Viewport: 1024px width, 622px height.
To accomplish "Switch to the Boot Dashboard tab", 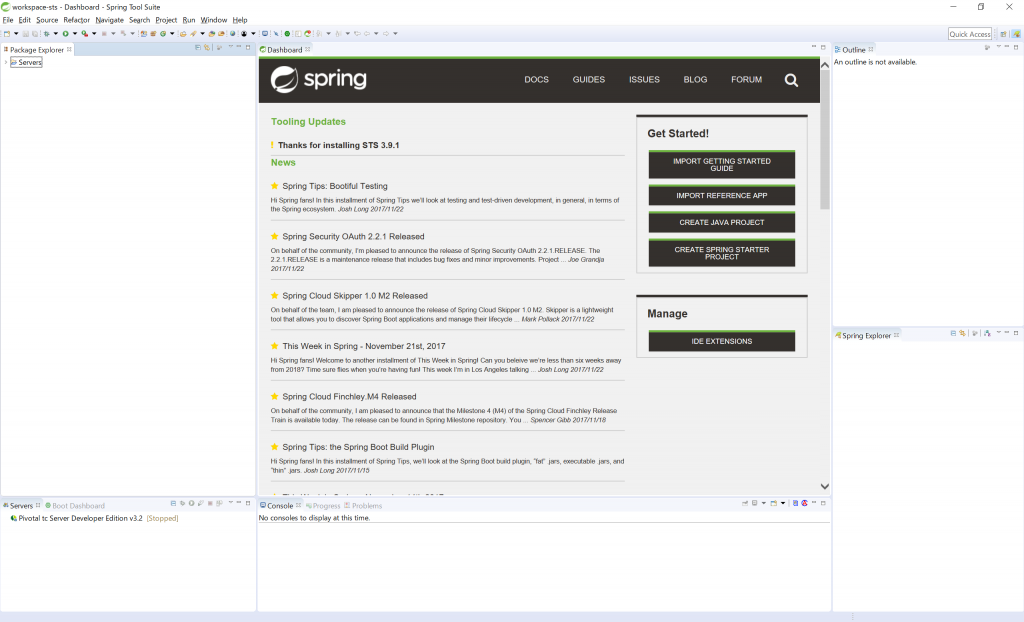I will (78, 506).
